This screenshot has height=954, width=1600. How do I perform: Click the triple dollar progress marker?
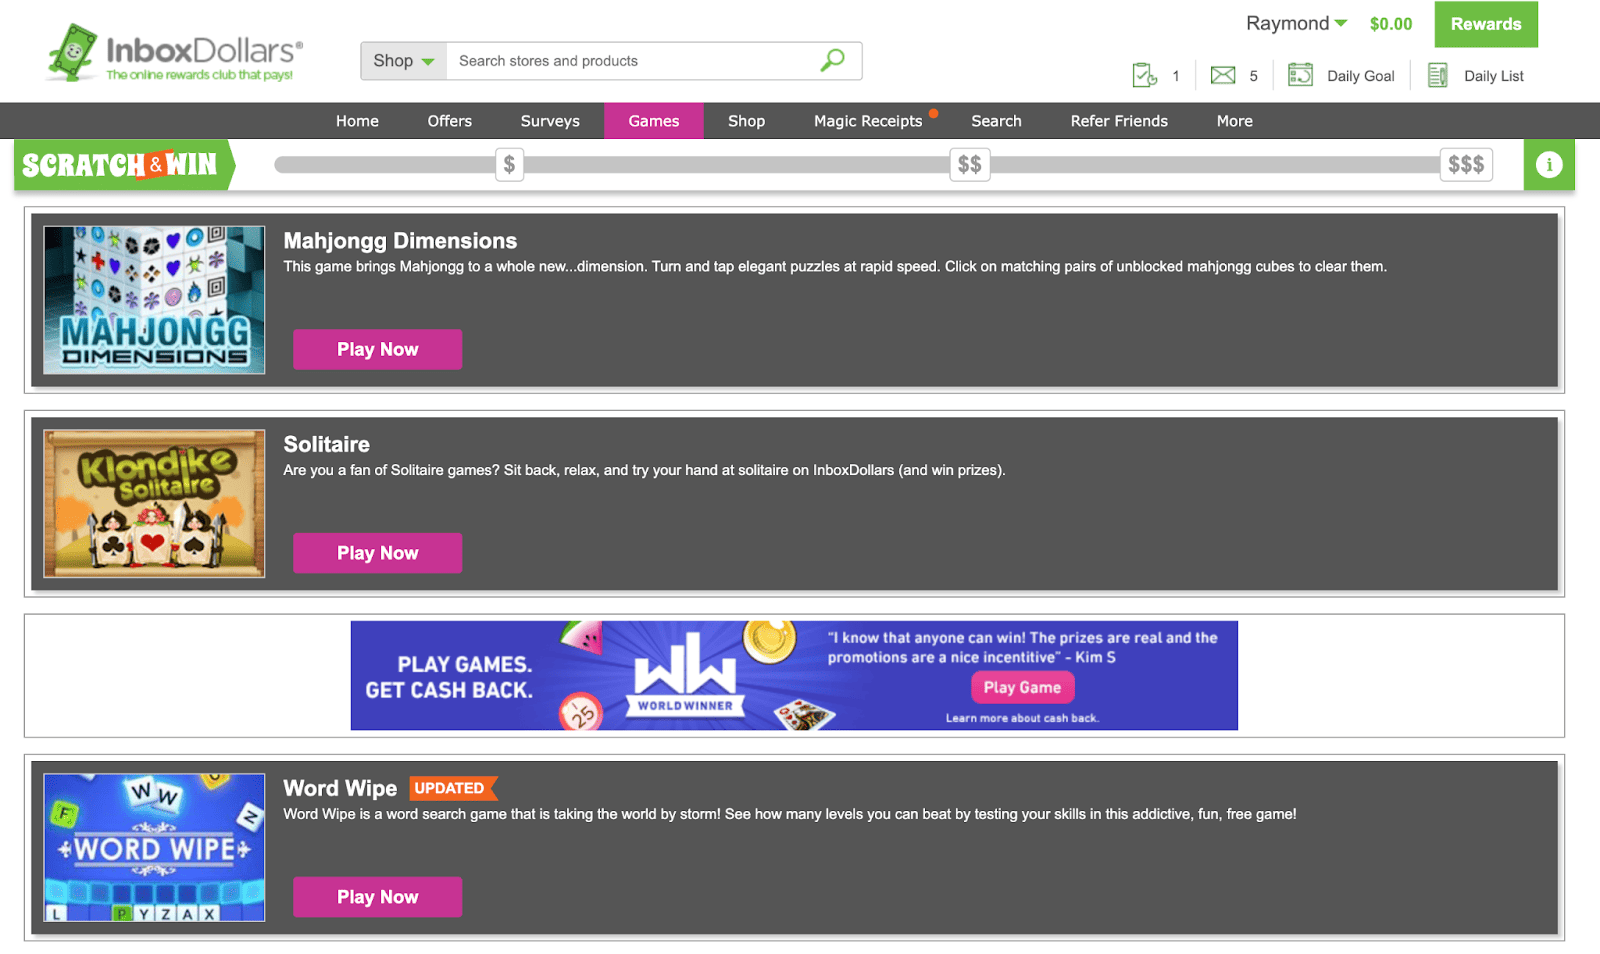click(1466, 164)
